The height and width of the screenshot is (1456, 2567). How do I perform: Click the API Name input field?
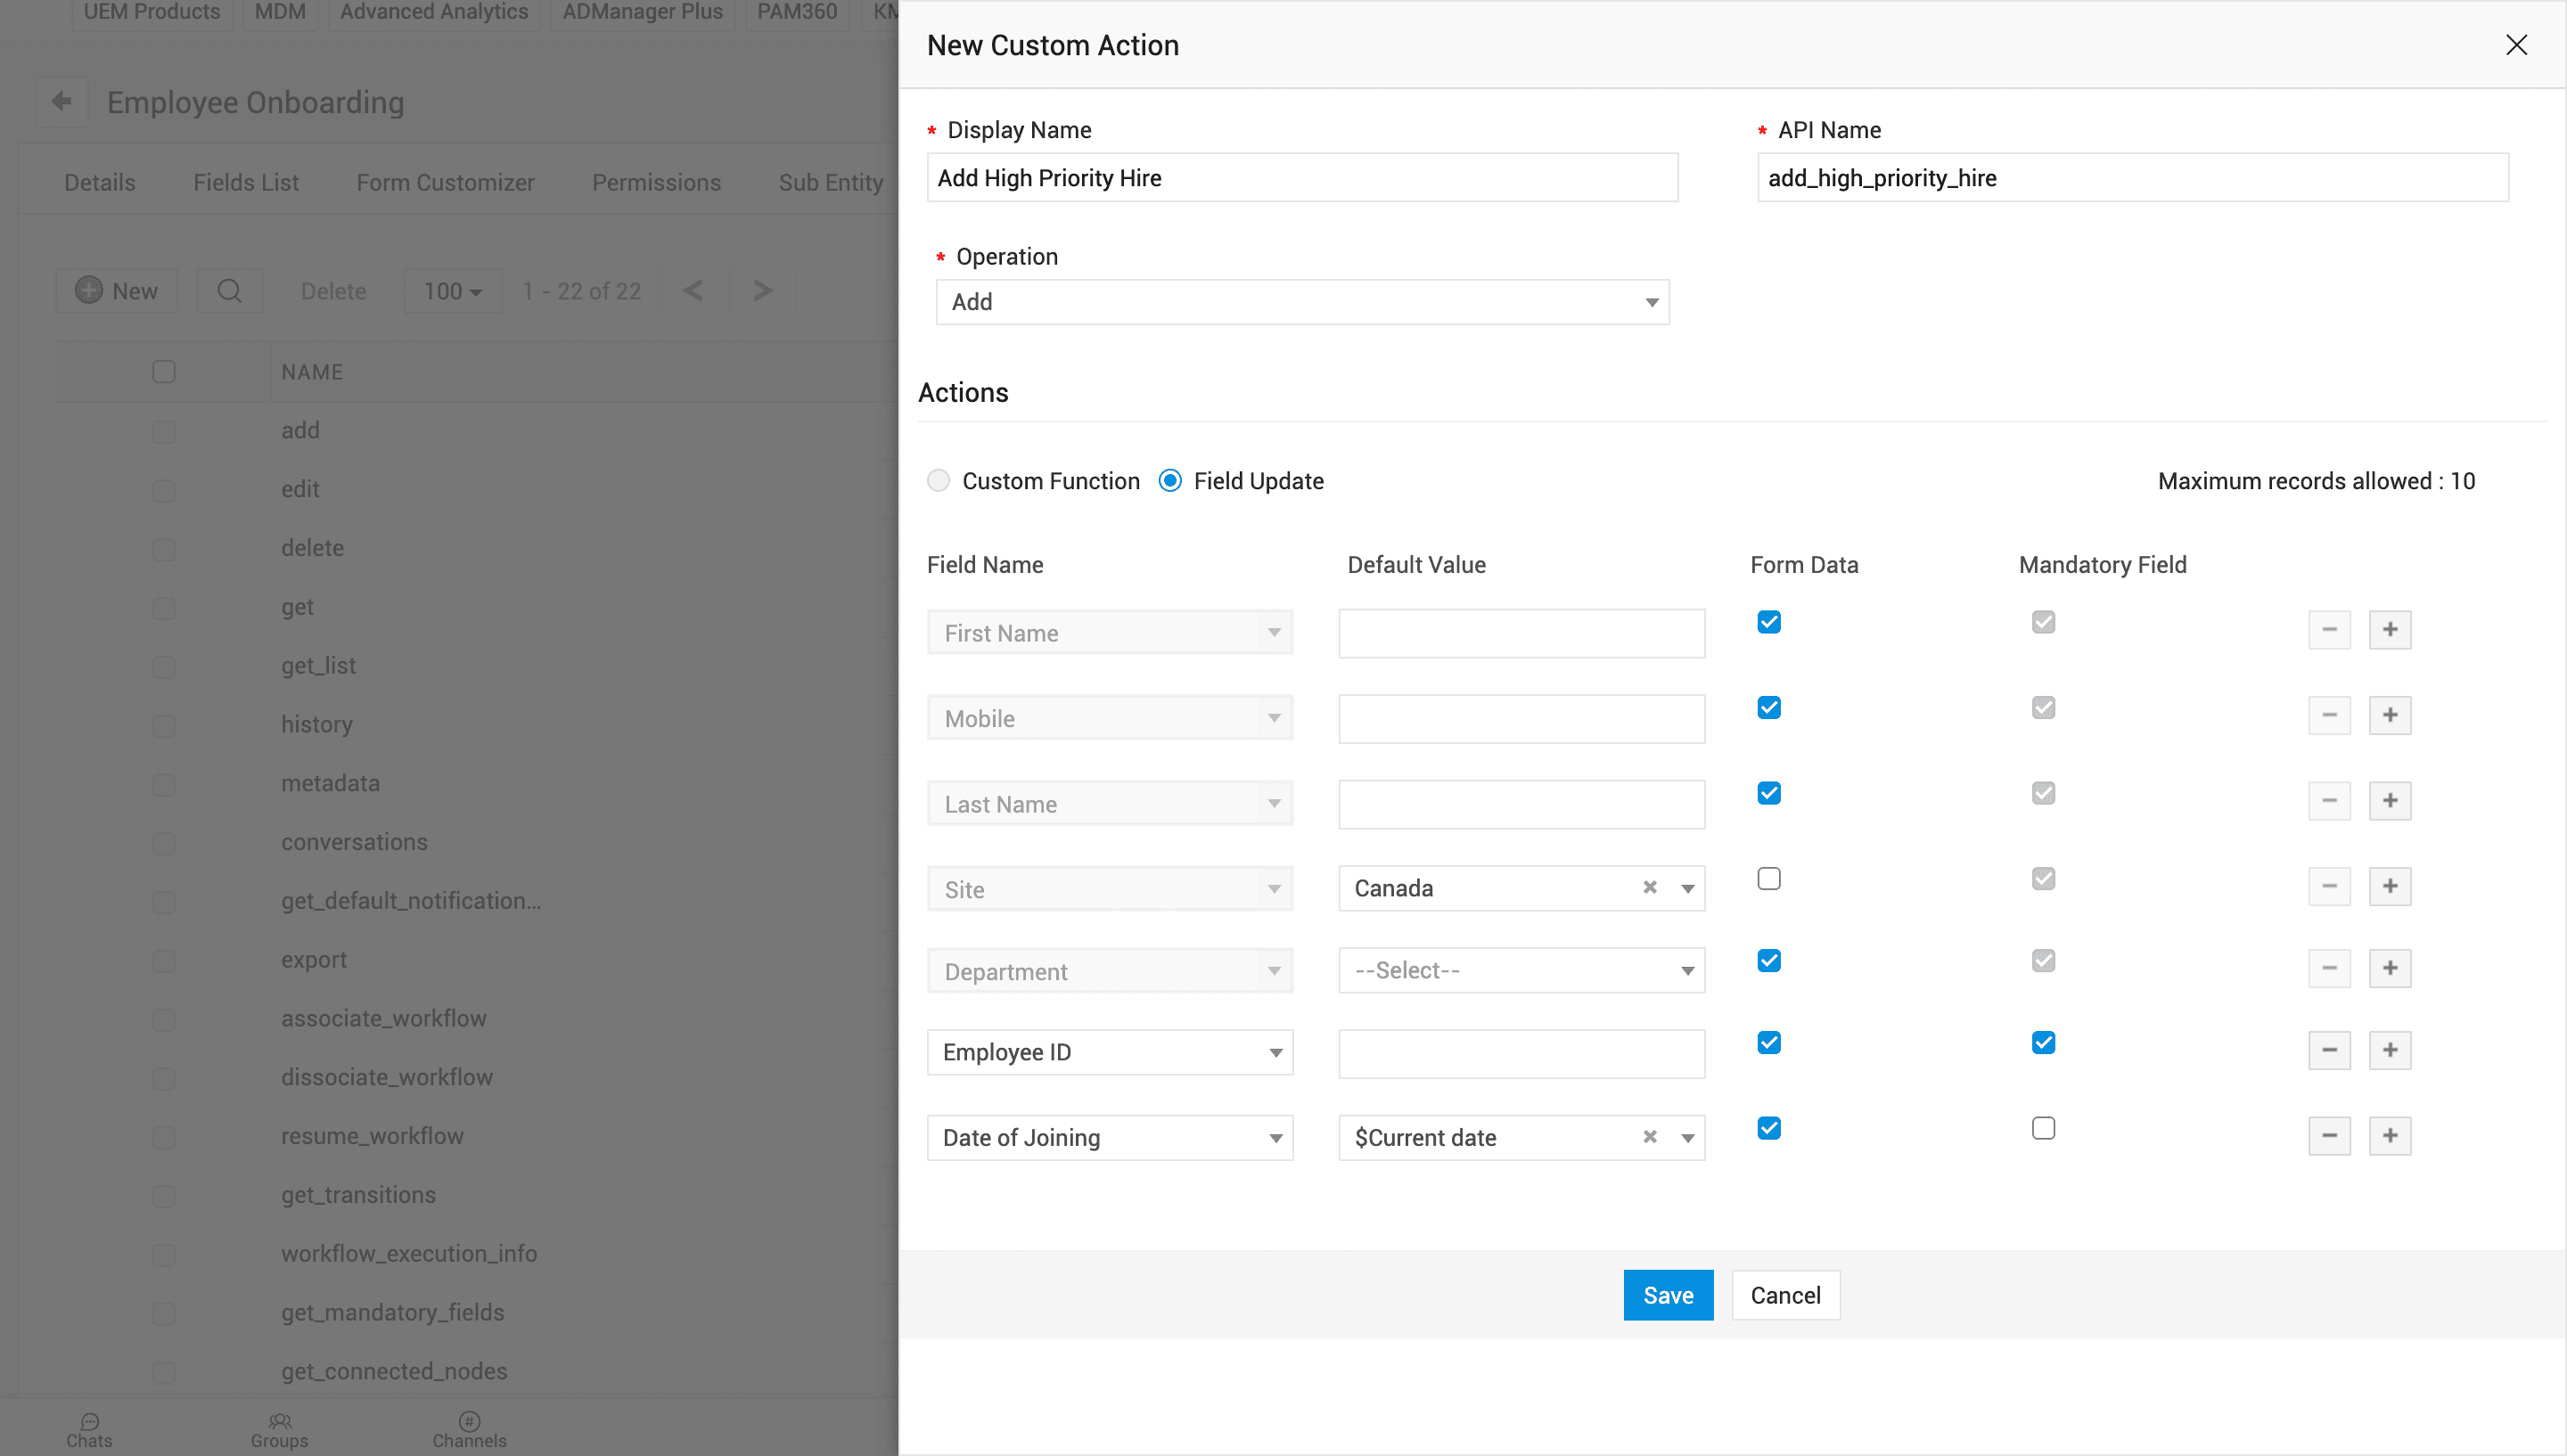[2133, 178]
